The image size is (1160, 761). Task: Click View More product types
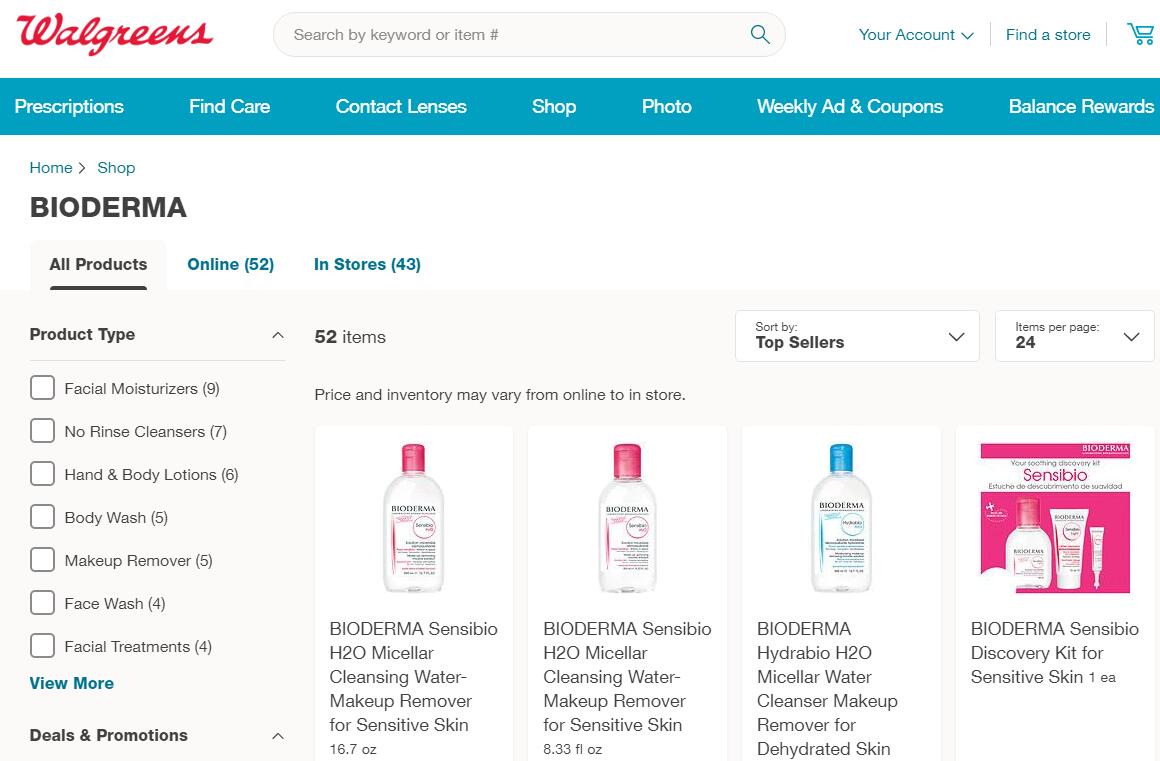coord(72,683)
